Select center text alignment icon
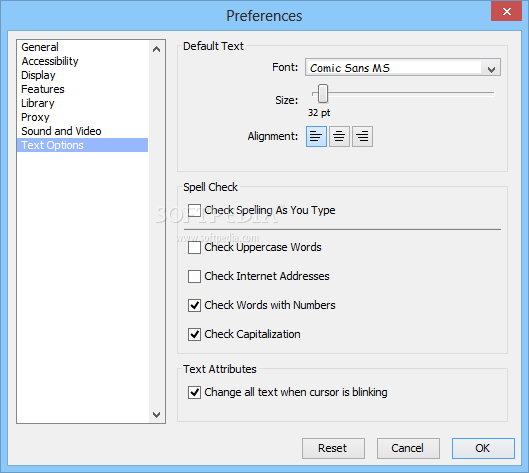The height and width of the screenshot is (473, 529). (x=339, y=136)
